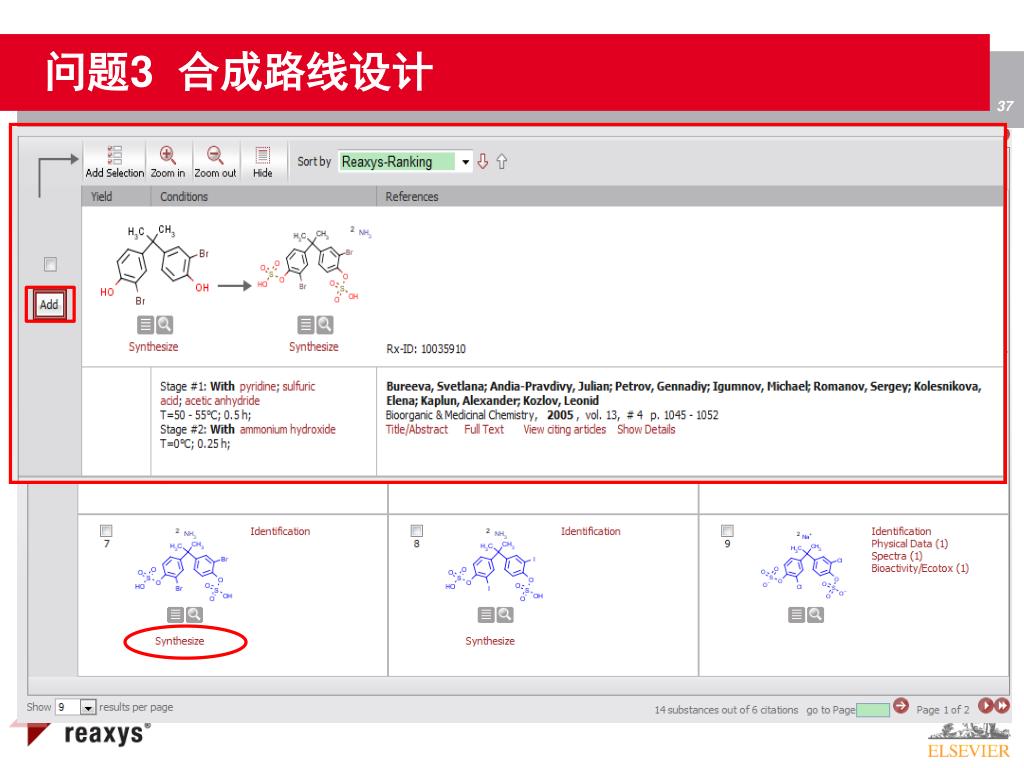Open the Title/Abstract link
Image resolution: width=1024 pixels, height=768 pixels.
click(x=417, y=430)
